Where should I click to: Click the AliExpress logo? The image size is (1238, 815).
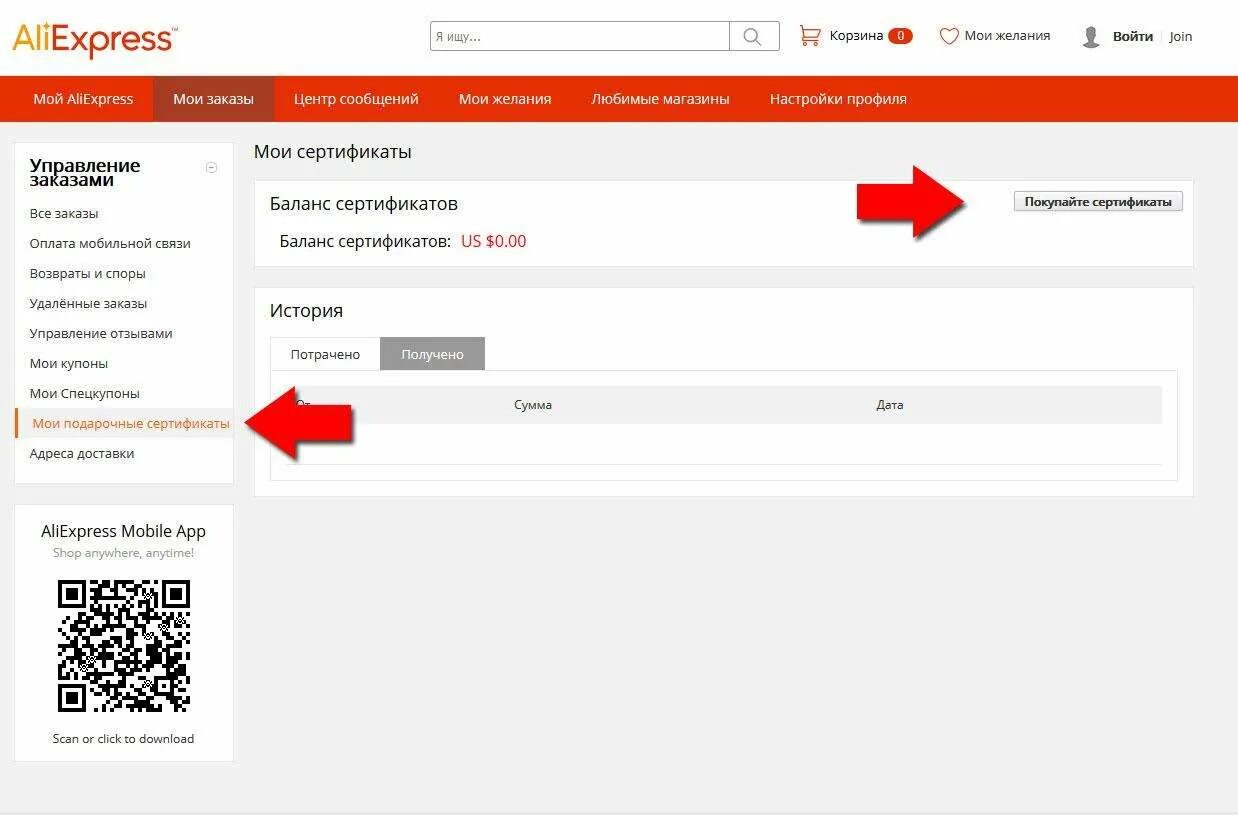[95, 40]
